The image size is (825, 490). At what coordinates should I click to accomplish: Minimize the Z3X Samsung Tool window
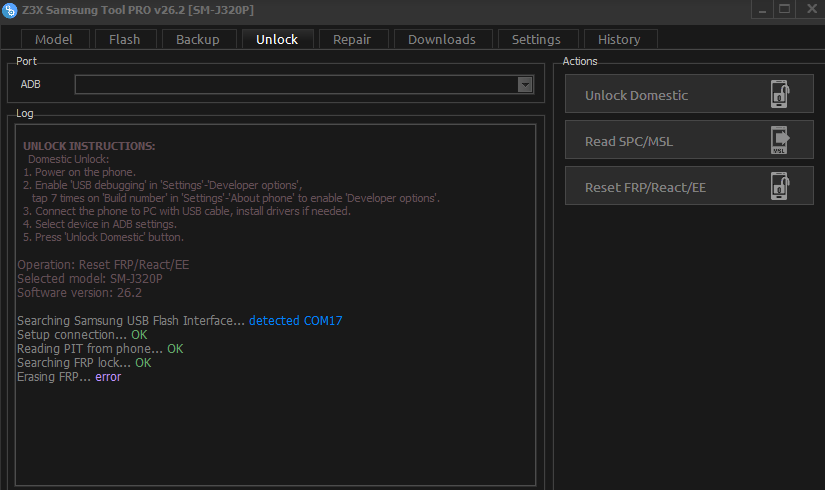pos(762,9)
